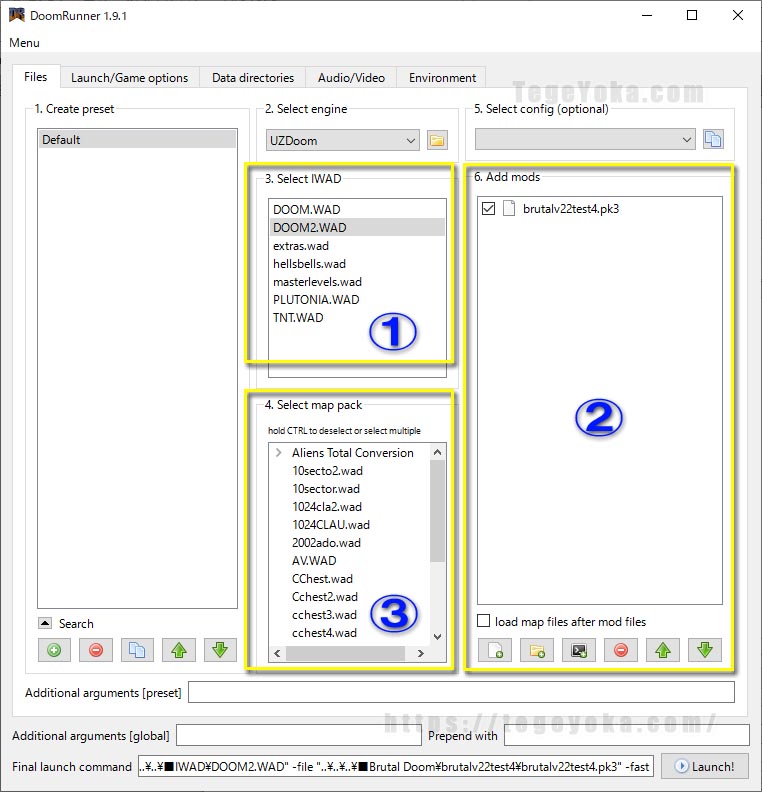Open the UZDoom engine dropdown
762x792 pixels.
[342, 141]
